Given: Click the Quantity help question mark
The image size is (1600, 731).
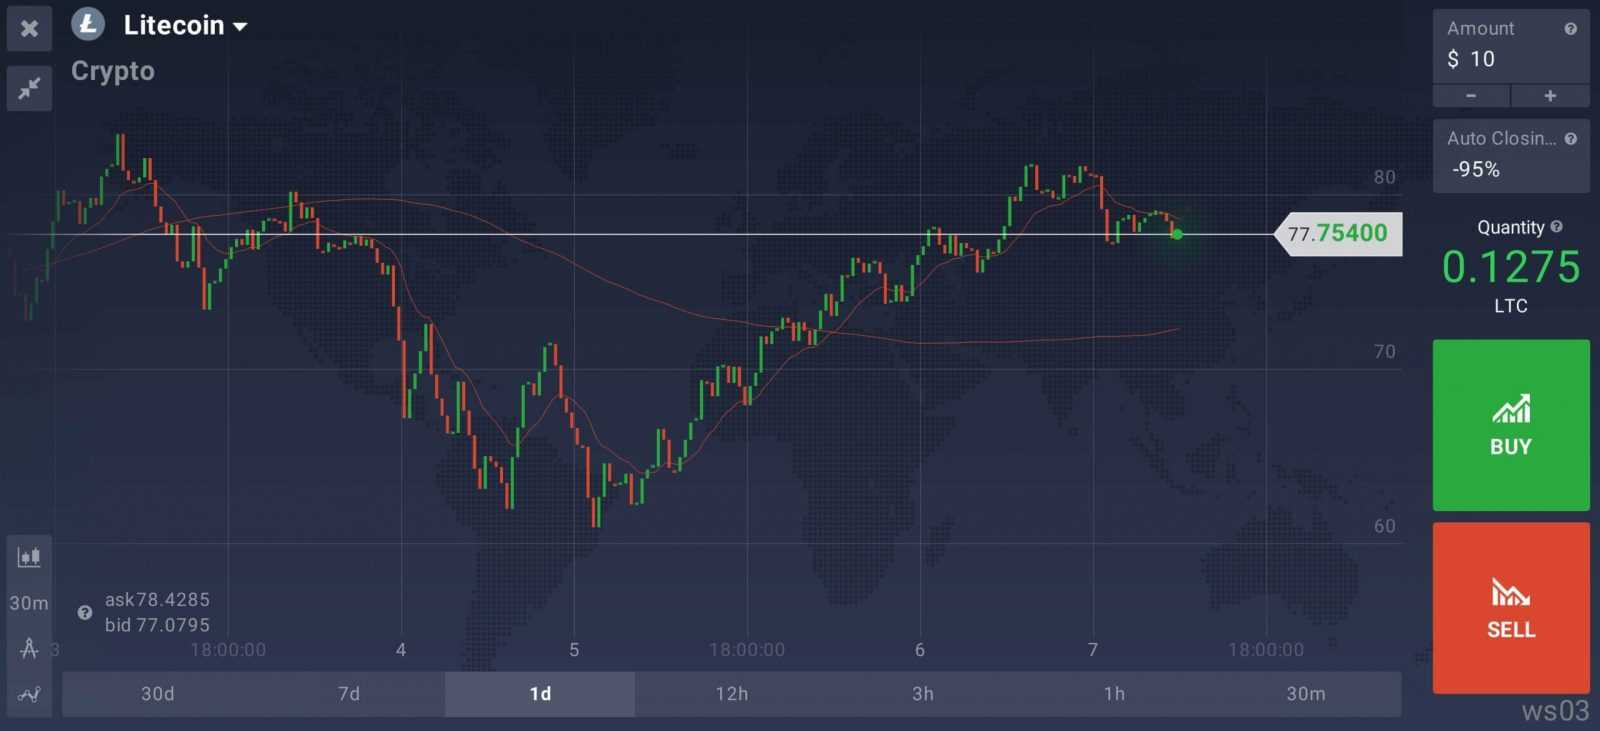Looking at the screenshot, I should (x=1556, y=227).
